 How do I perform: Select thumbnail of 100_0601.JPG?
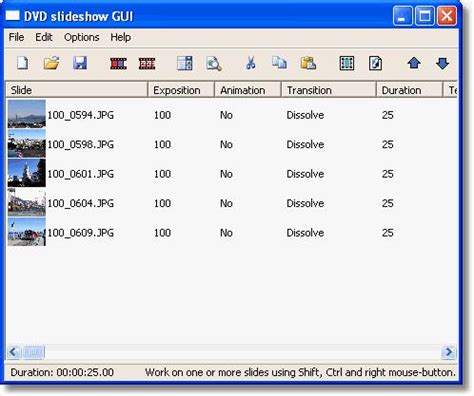(x=27, y=173)
